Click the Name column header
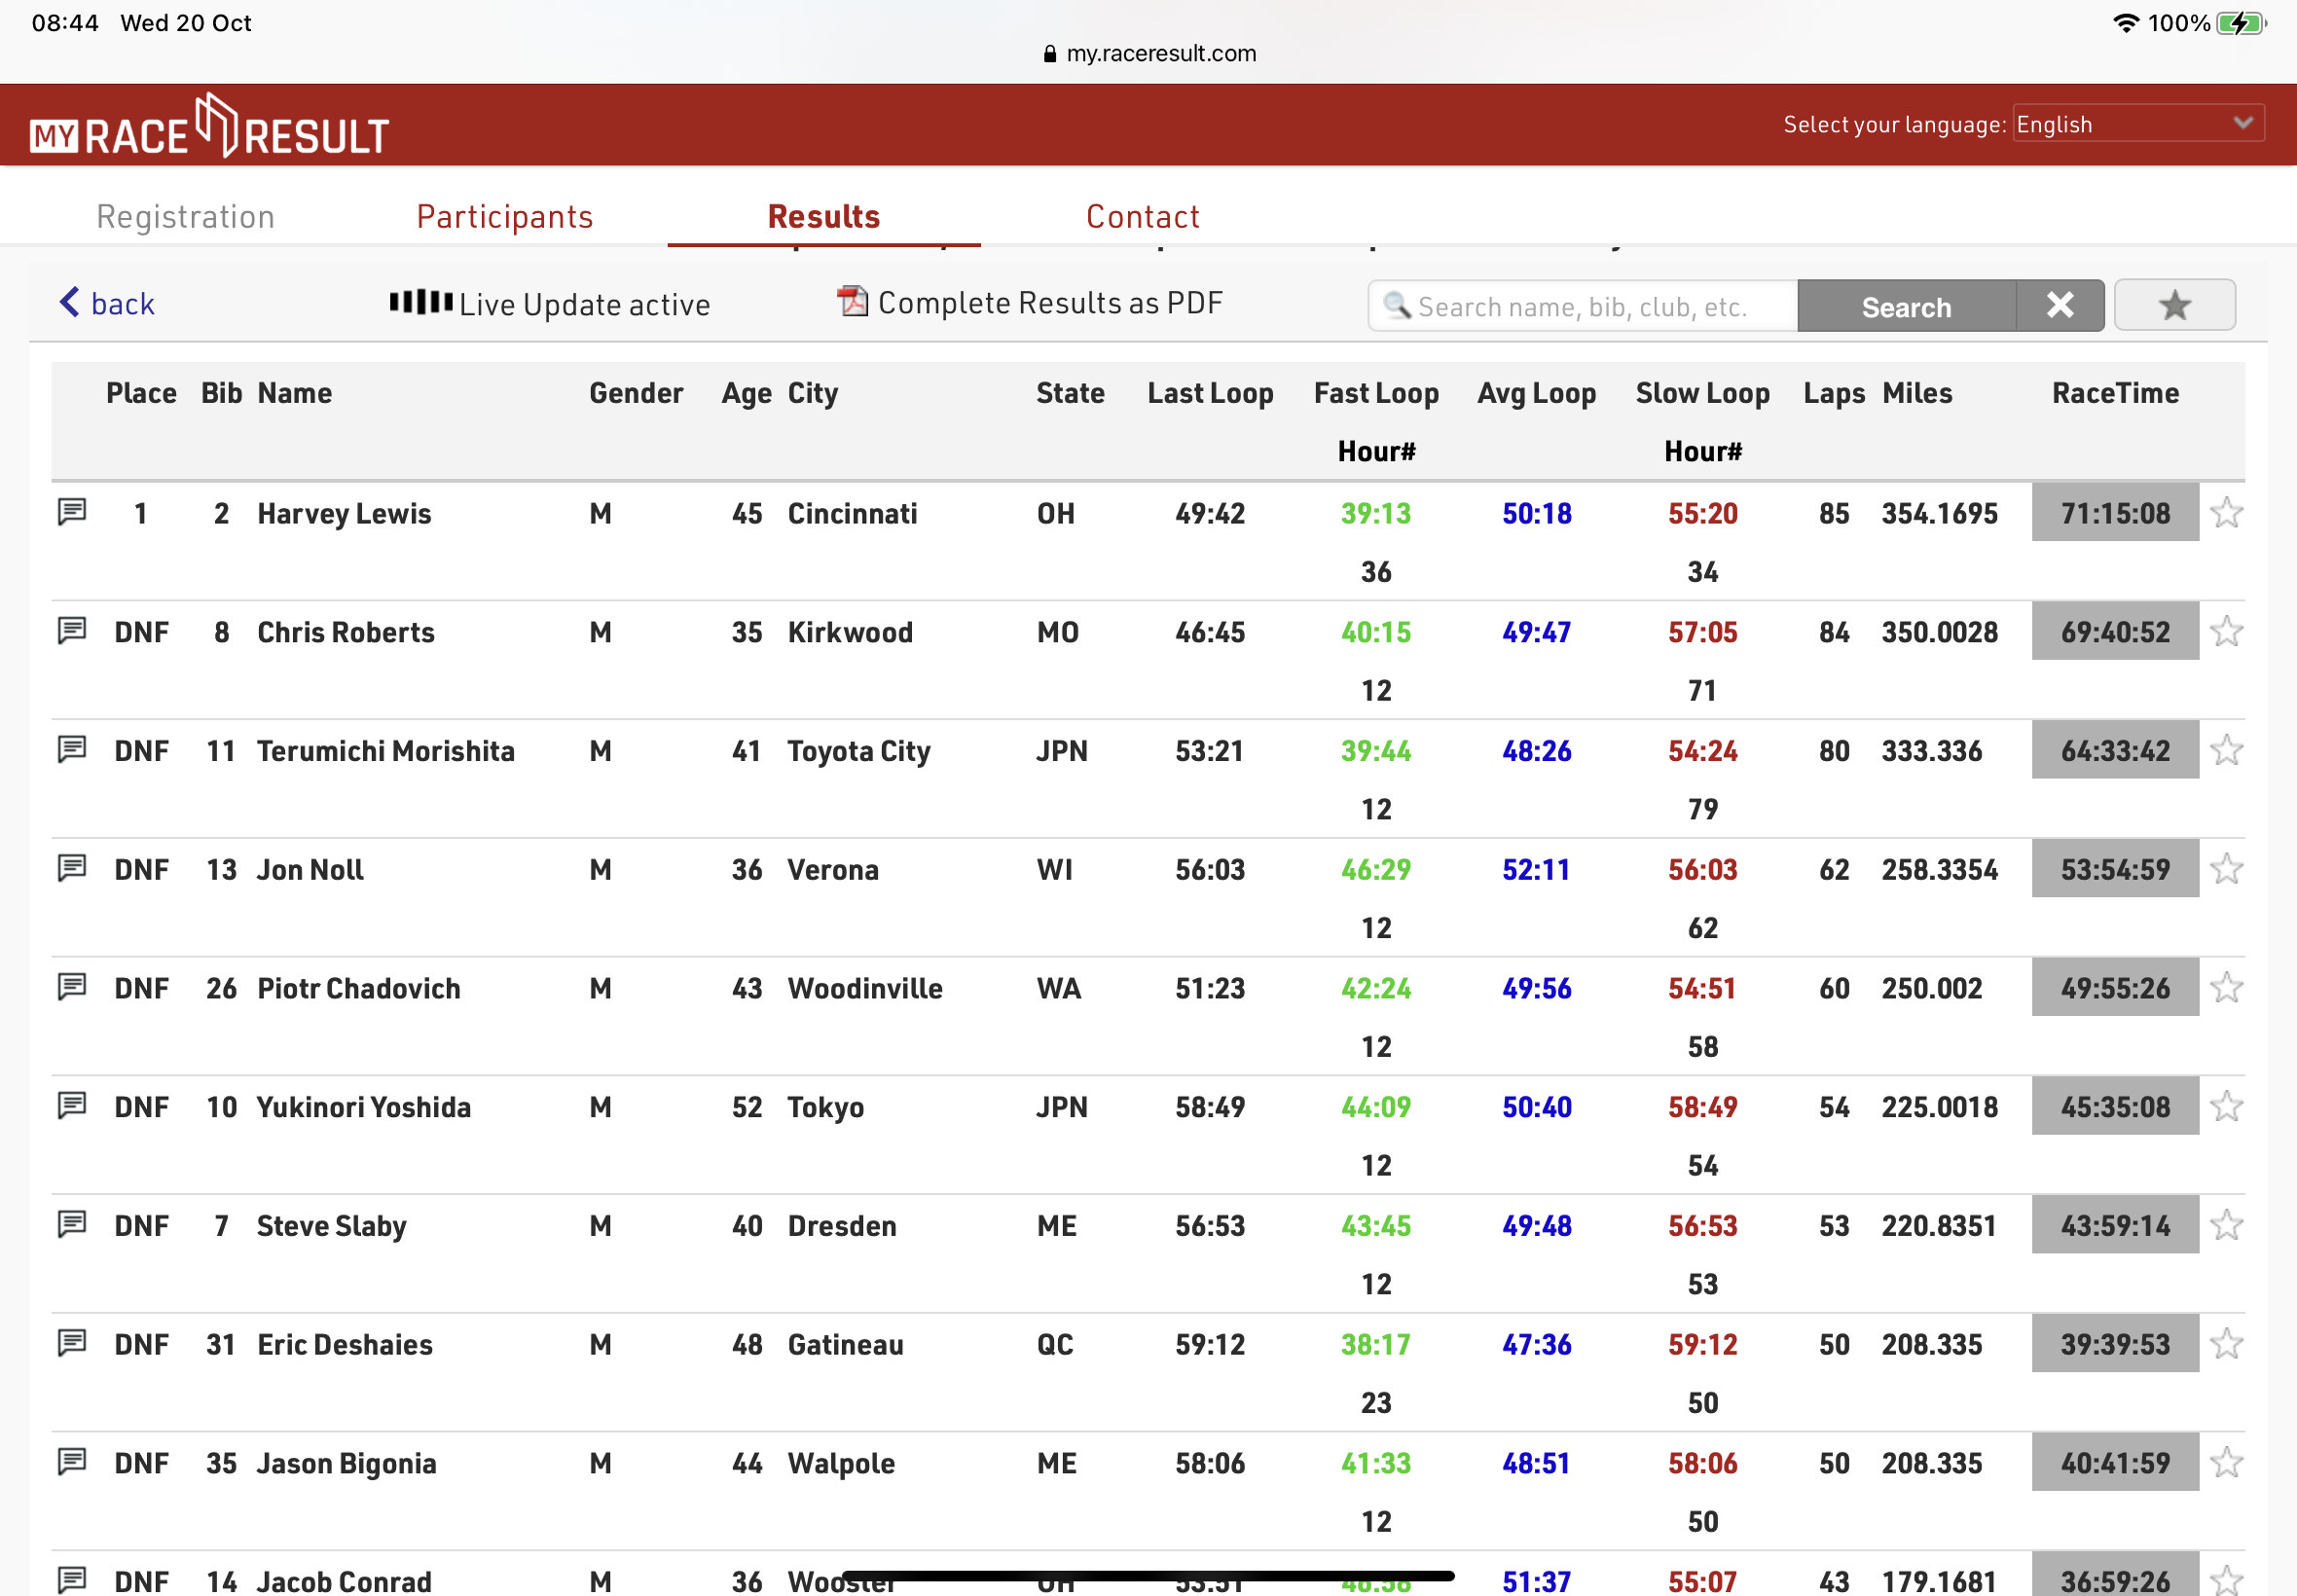 pyautogui.click(x=295, y=393)
